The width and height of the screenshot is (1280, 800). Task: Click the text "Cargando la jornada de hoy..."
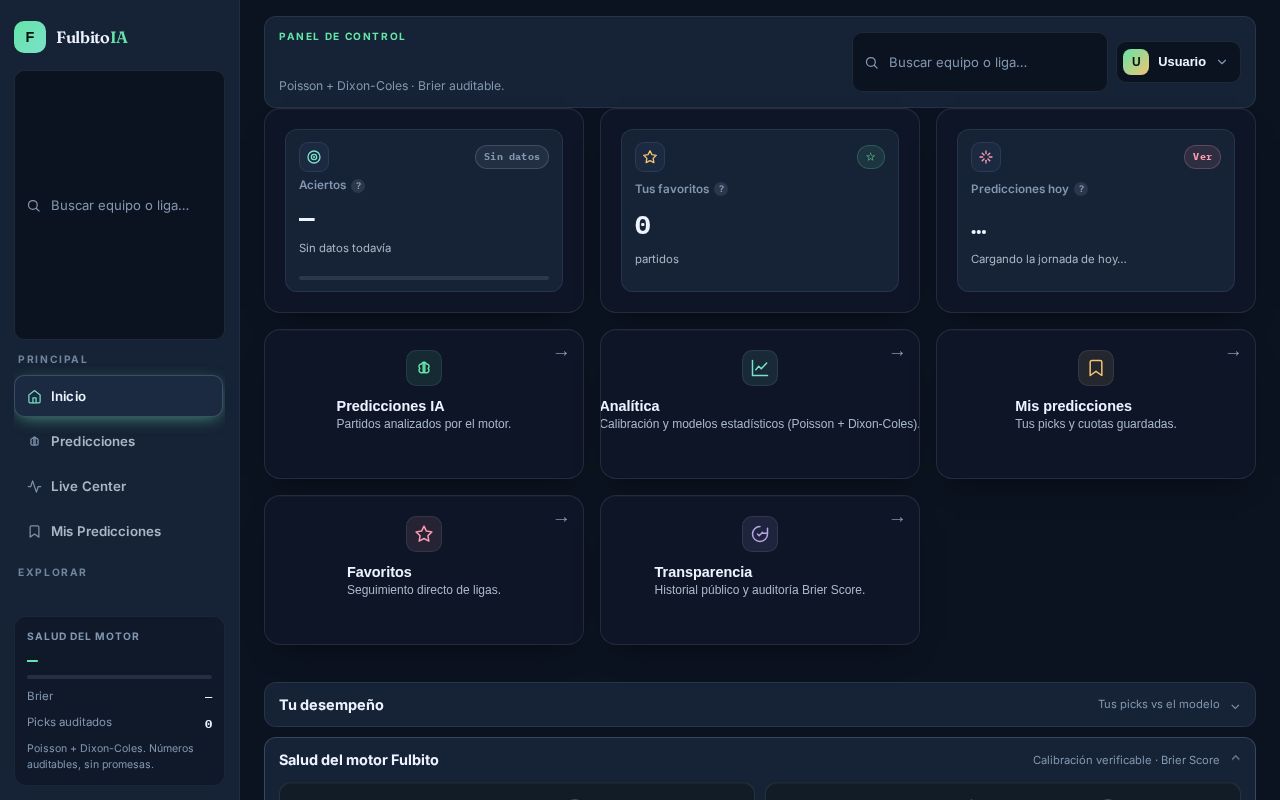[1049, 259]
